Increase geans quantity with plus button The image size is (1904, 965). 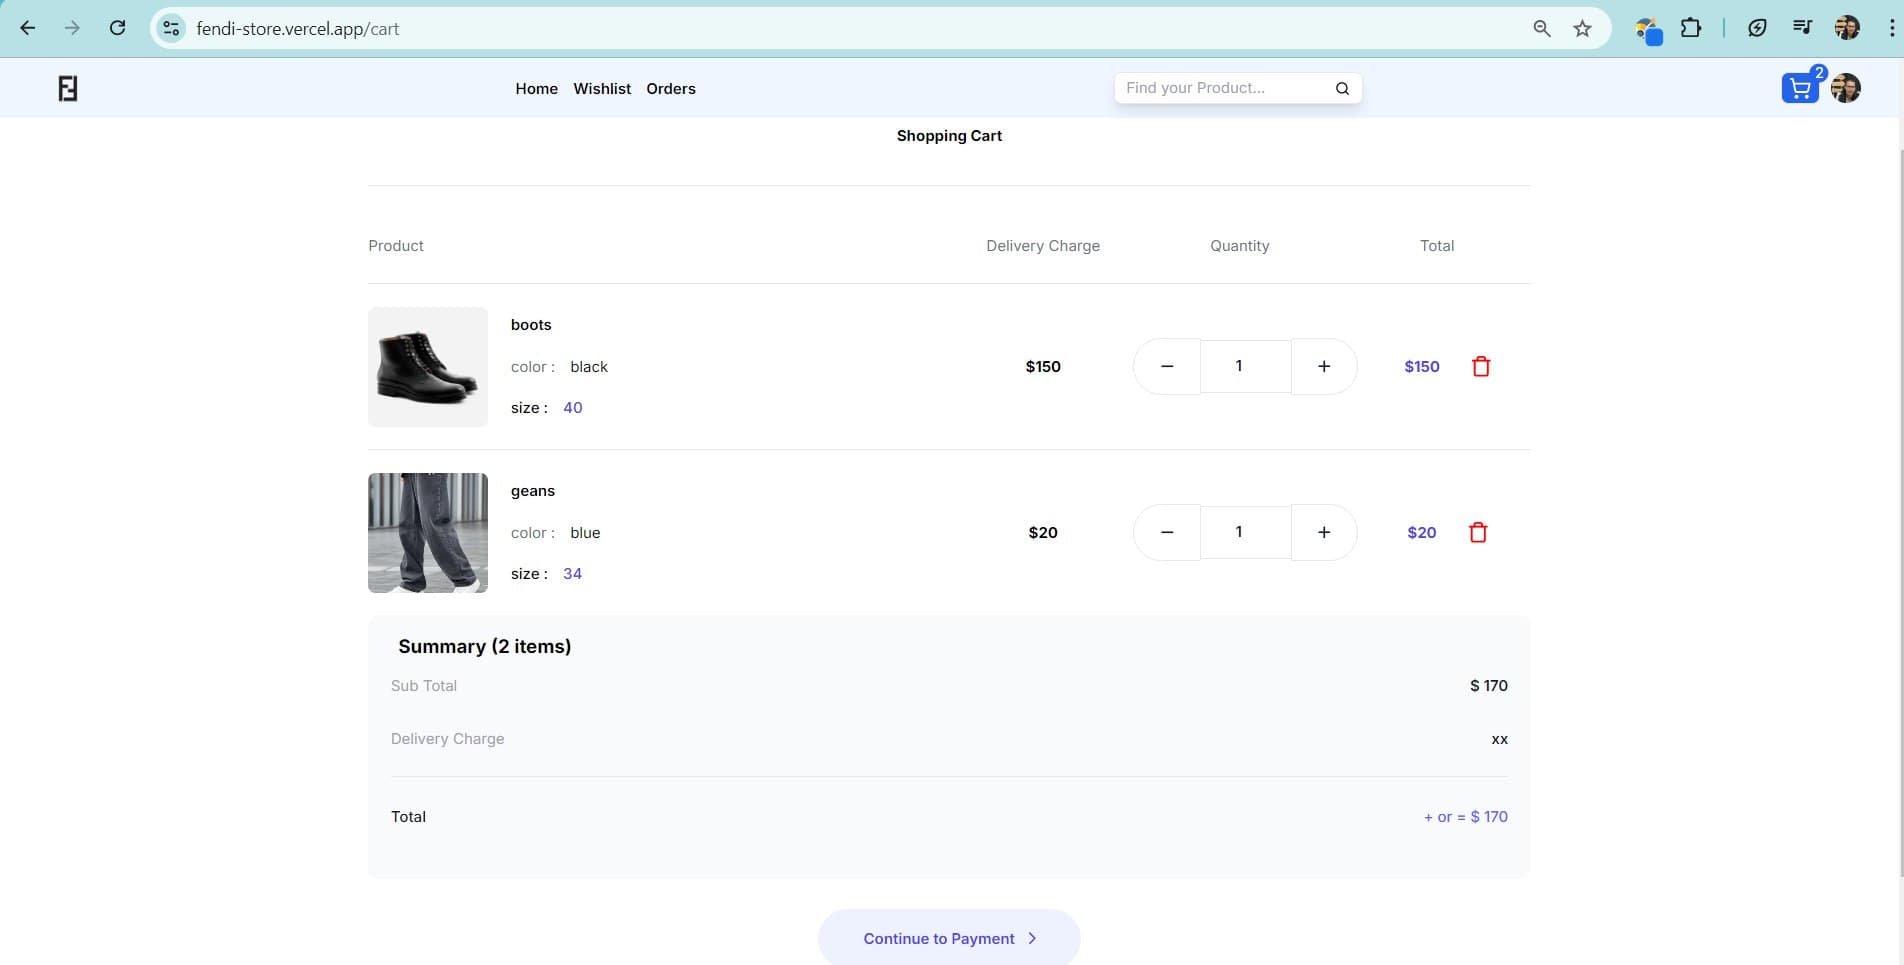1324,533
